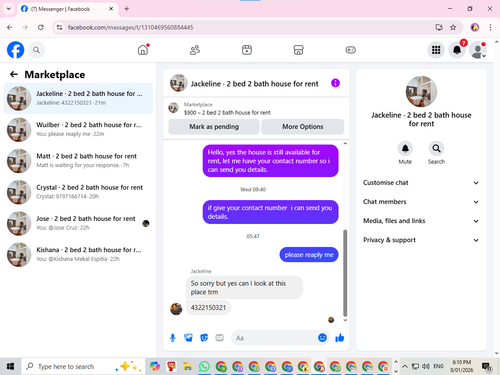This screenshot has height=375, width=500.
Task: Send a thumbs-up like
Action: click(x=340, y=338)
